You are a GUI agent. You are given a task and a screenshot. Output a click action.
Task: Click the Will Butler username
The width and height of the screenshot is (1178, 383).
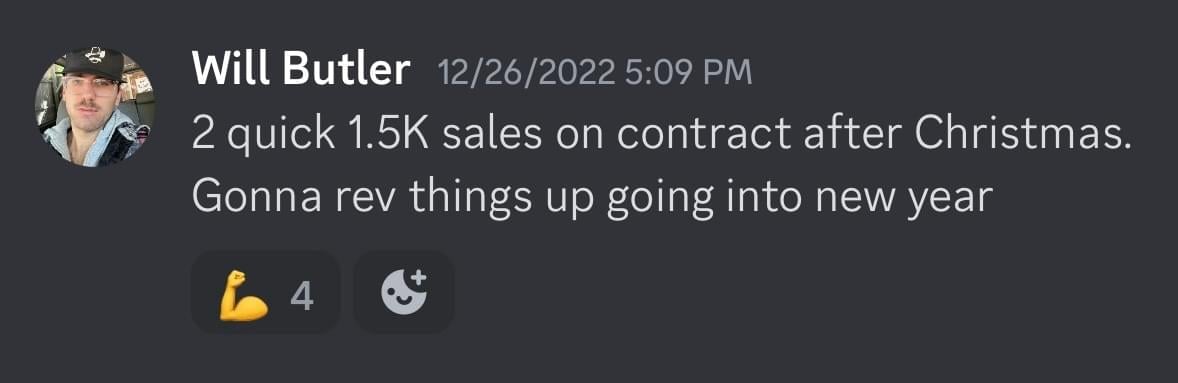[301, 71]
